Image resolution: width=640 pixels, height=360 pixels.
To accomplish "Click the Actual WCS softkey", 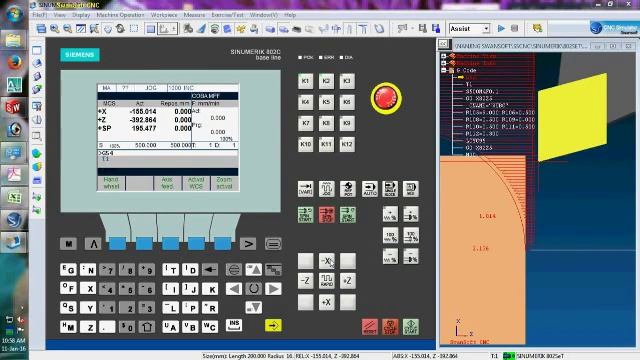I will tap(196, 183).
